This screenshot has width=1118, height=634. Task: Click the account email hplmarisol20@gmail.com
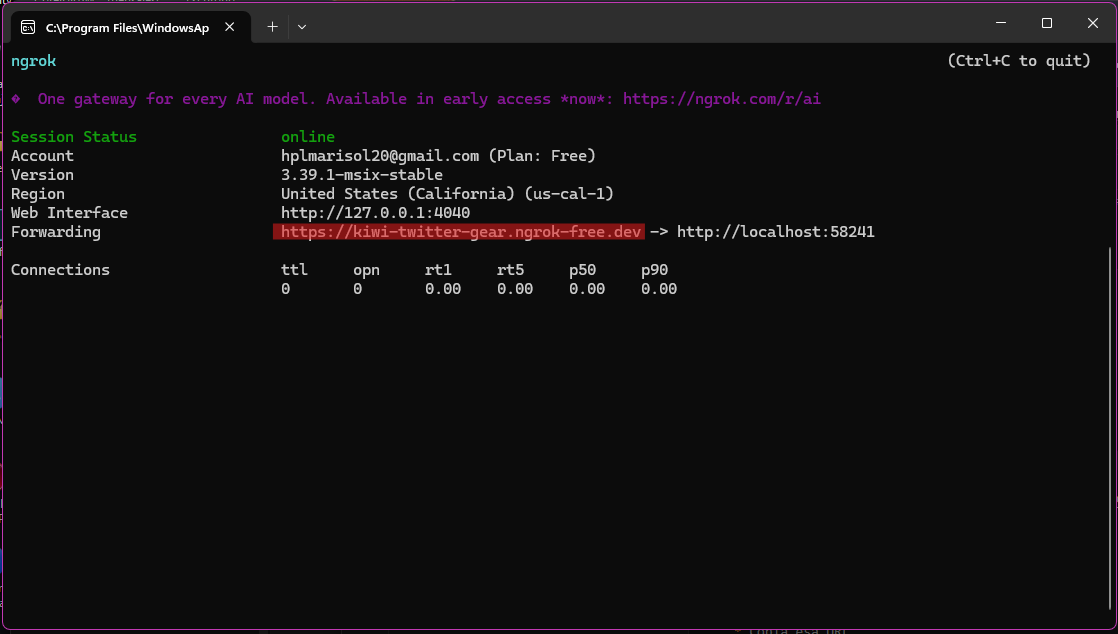click(380, 155)
